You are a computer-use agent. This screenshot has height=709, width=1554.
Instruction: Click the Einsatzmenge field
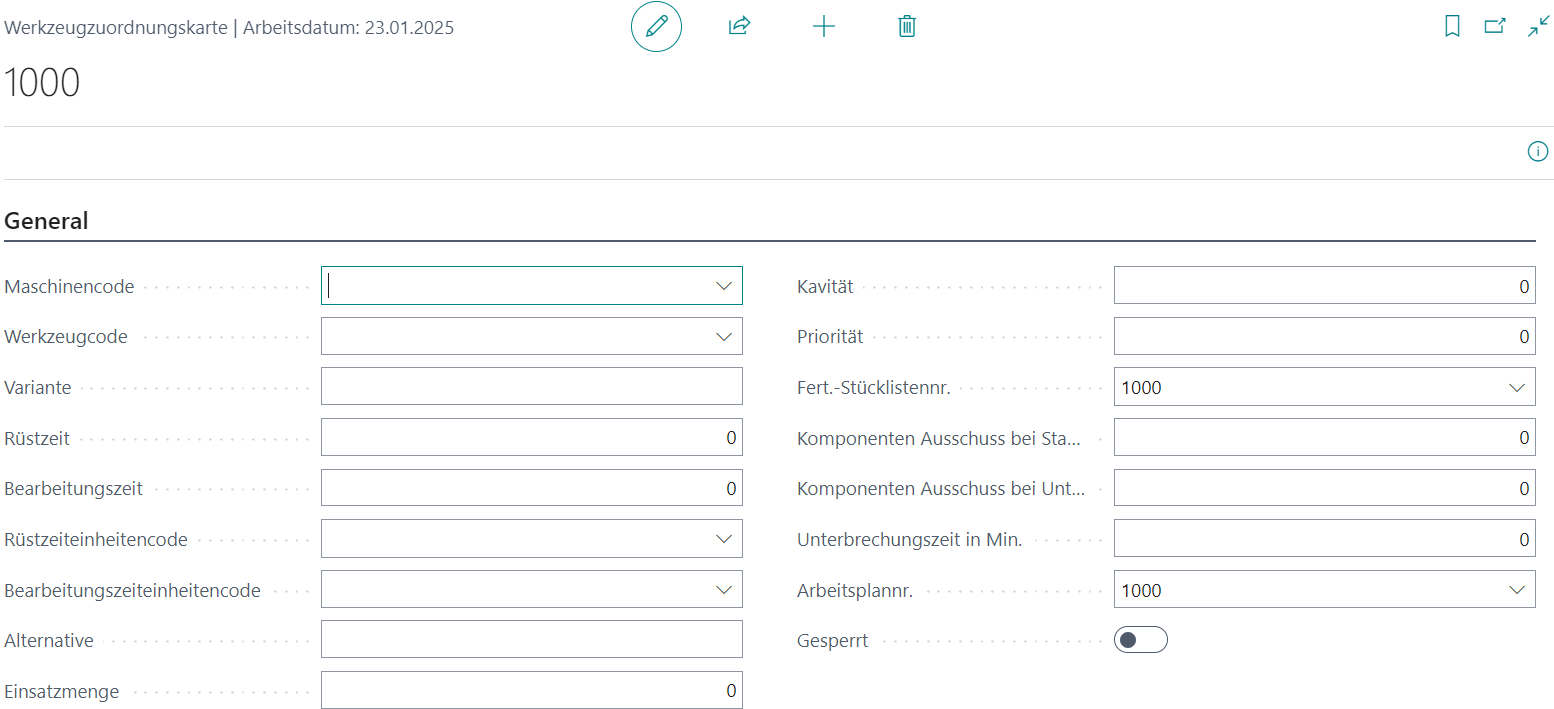(x=531, y=691)
